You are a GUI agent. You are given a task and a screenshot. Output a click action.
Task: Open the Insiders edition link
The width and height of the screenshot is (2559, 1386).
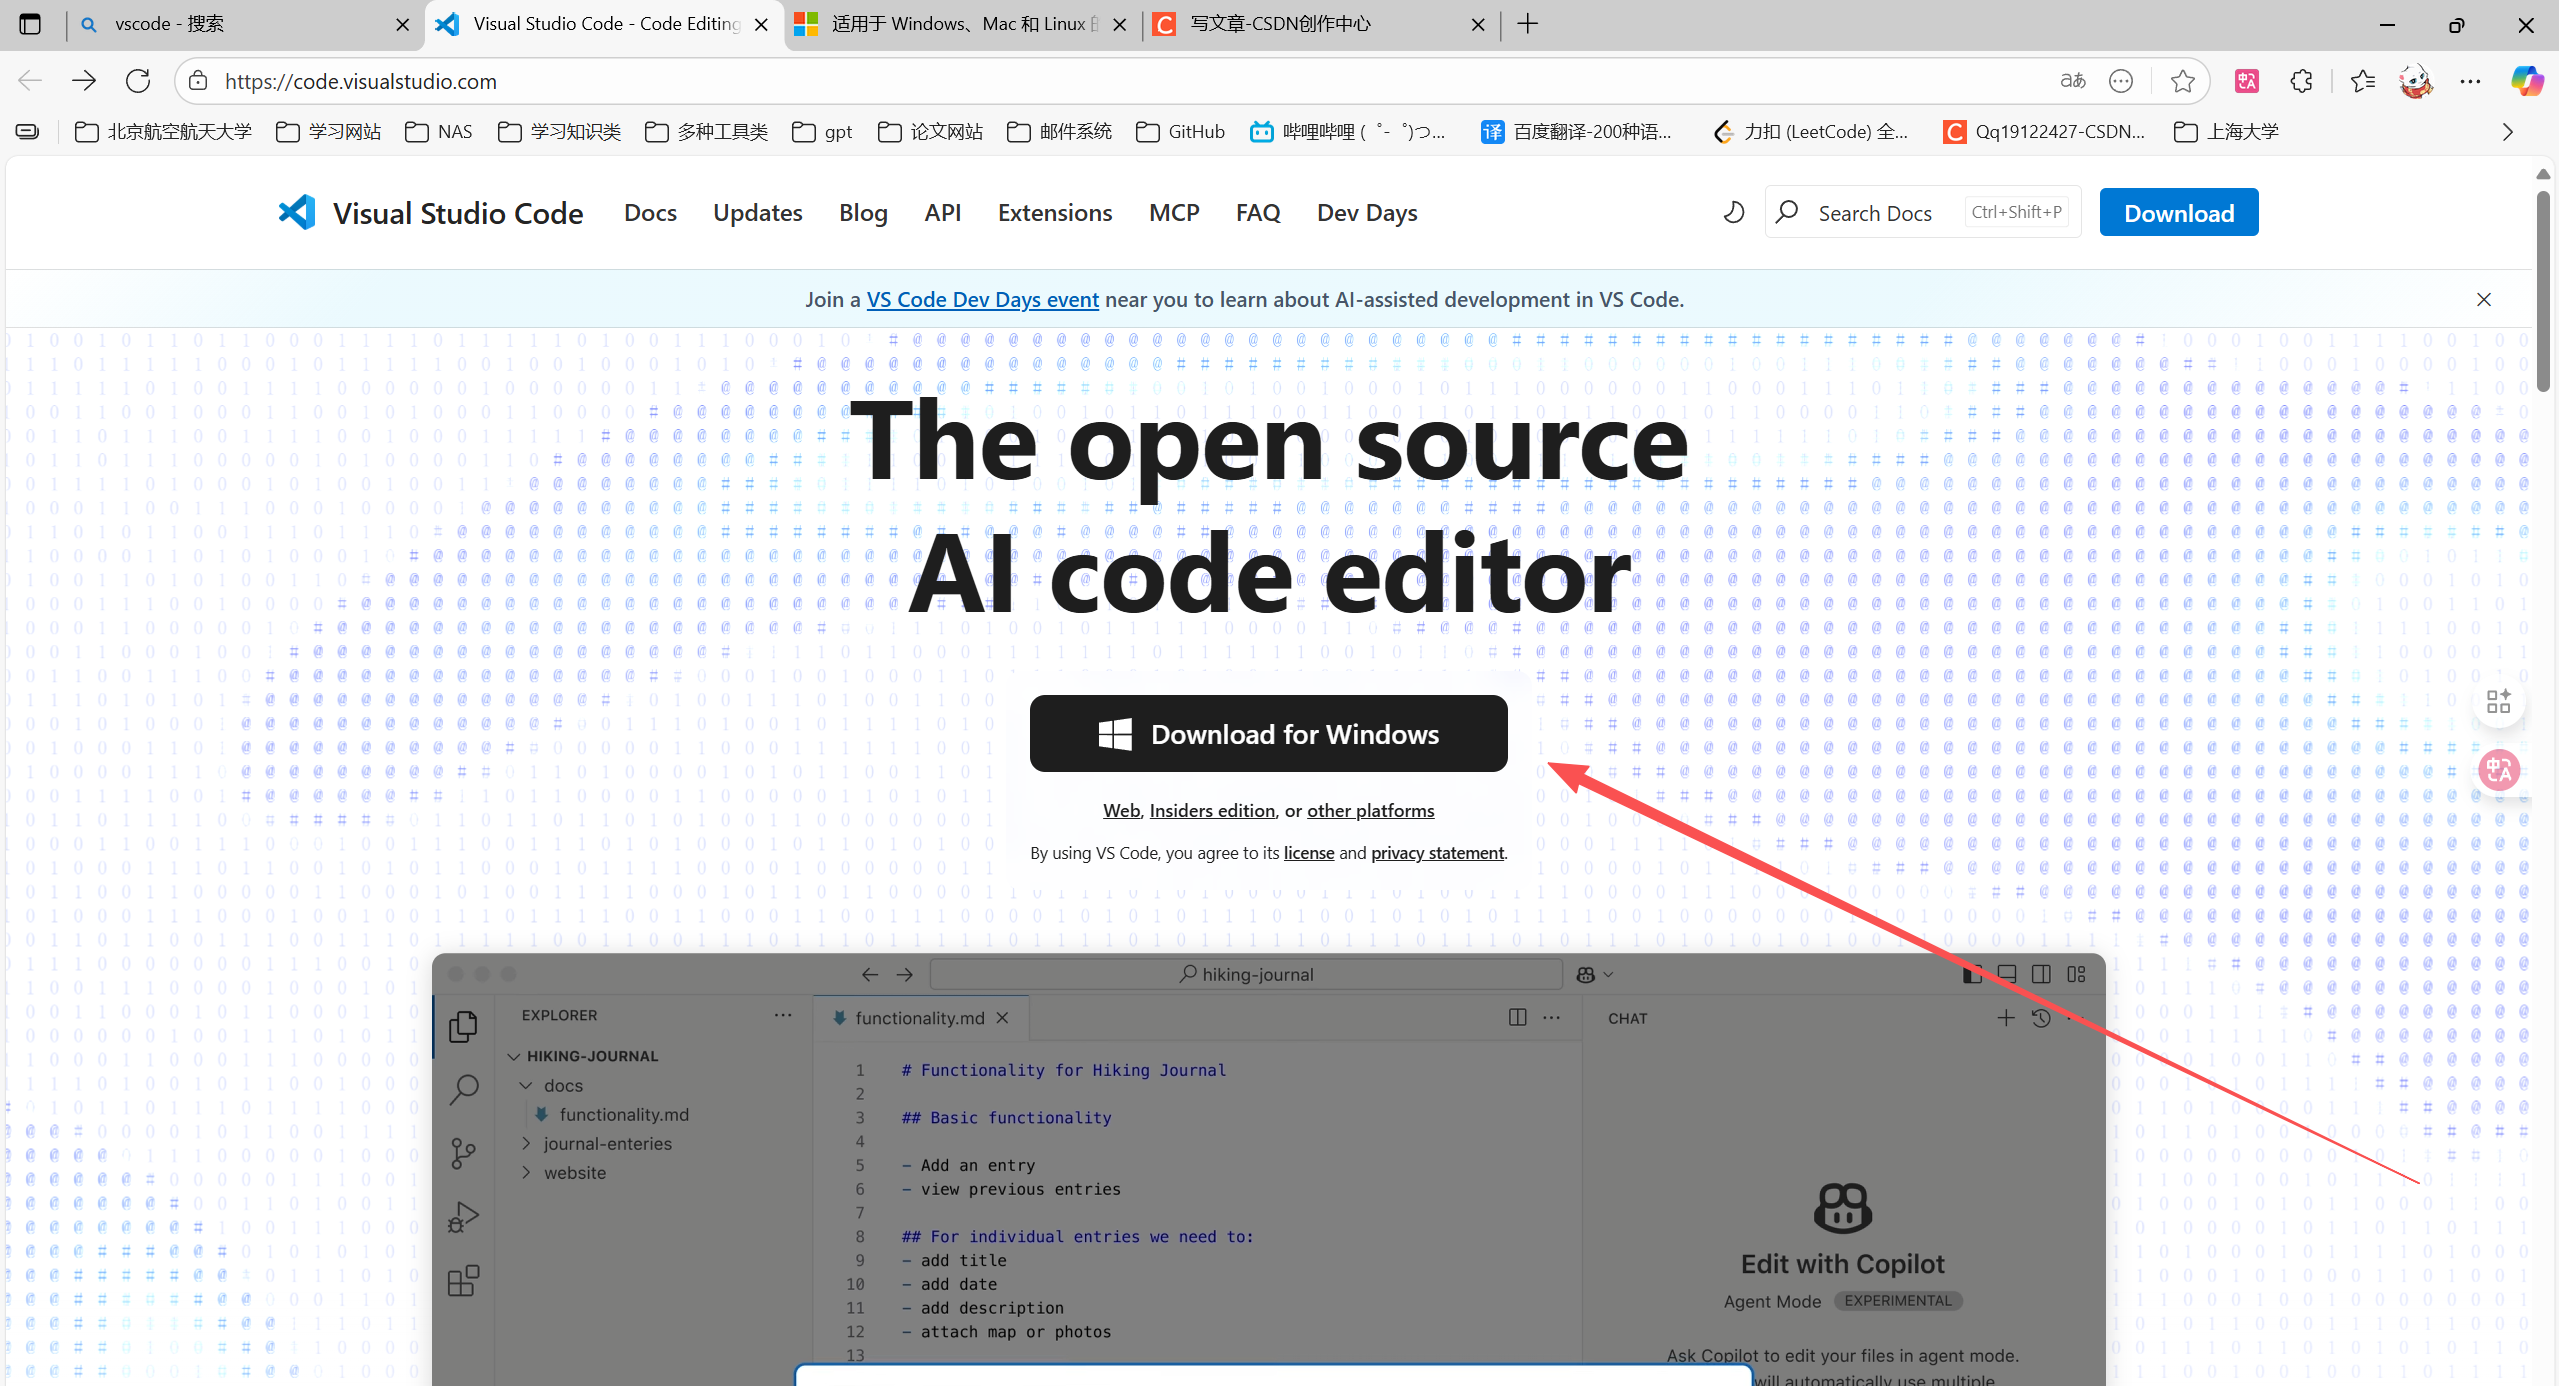point(1212,810)
